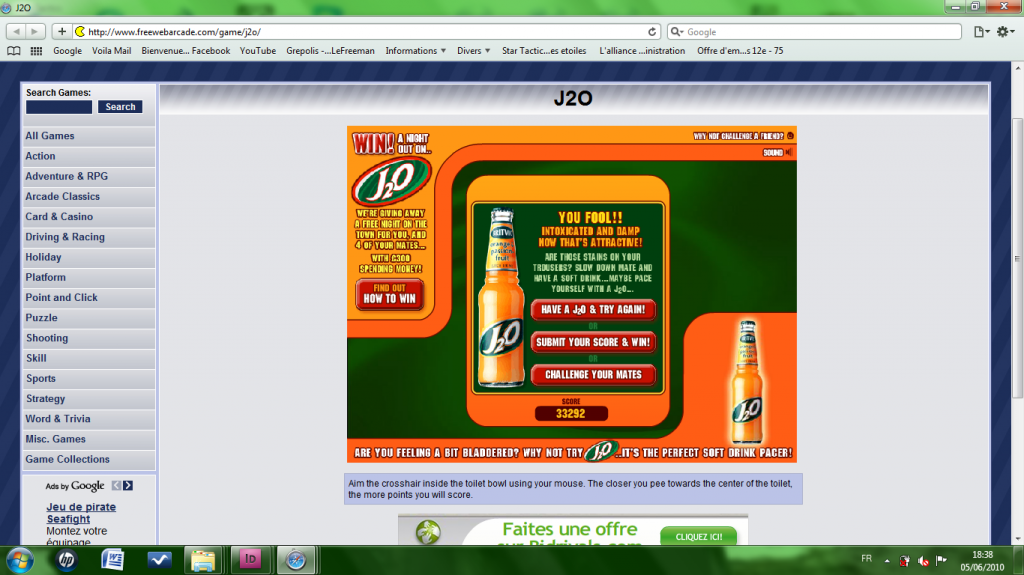Click the URL address bar

tap(366, 31)
